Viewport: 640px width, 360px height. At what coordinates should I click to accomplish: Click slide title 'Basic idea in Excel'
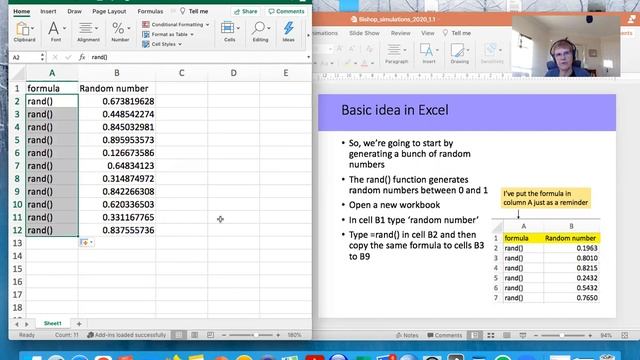[395, 110]
